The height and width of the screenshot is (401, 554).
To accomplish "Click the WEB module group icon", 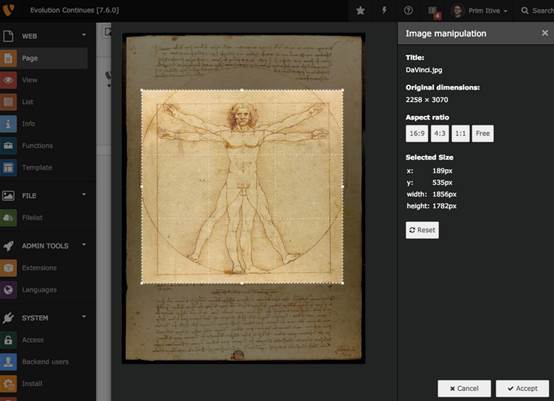I will tap(8, 36).
